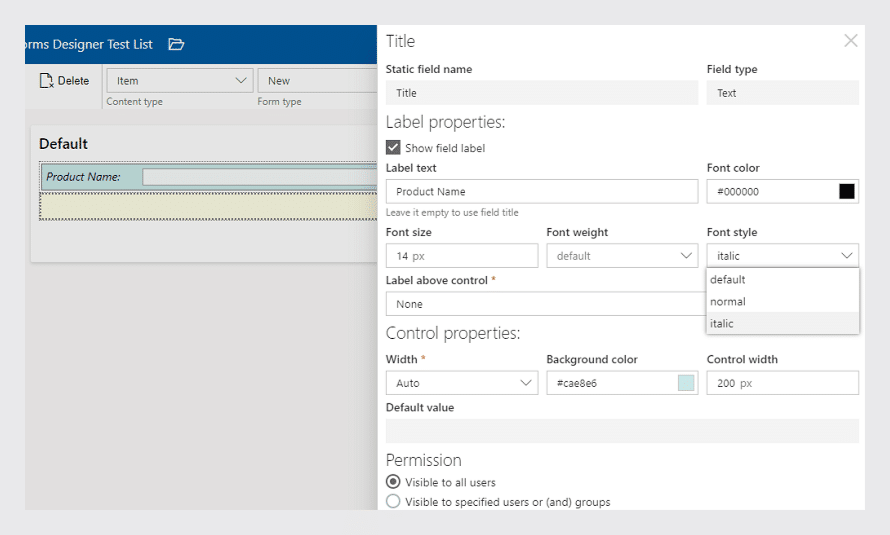Click the Font color hex input #000000
The width and height of the screenshot is (890, 535).
click(x=771, y=192)
